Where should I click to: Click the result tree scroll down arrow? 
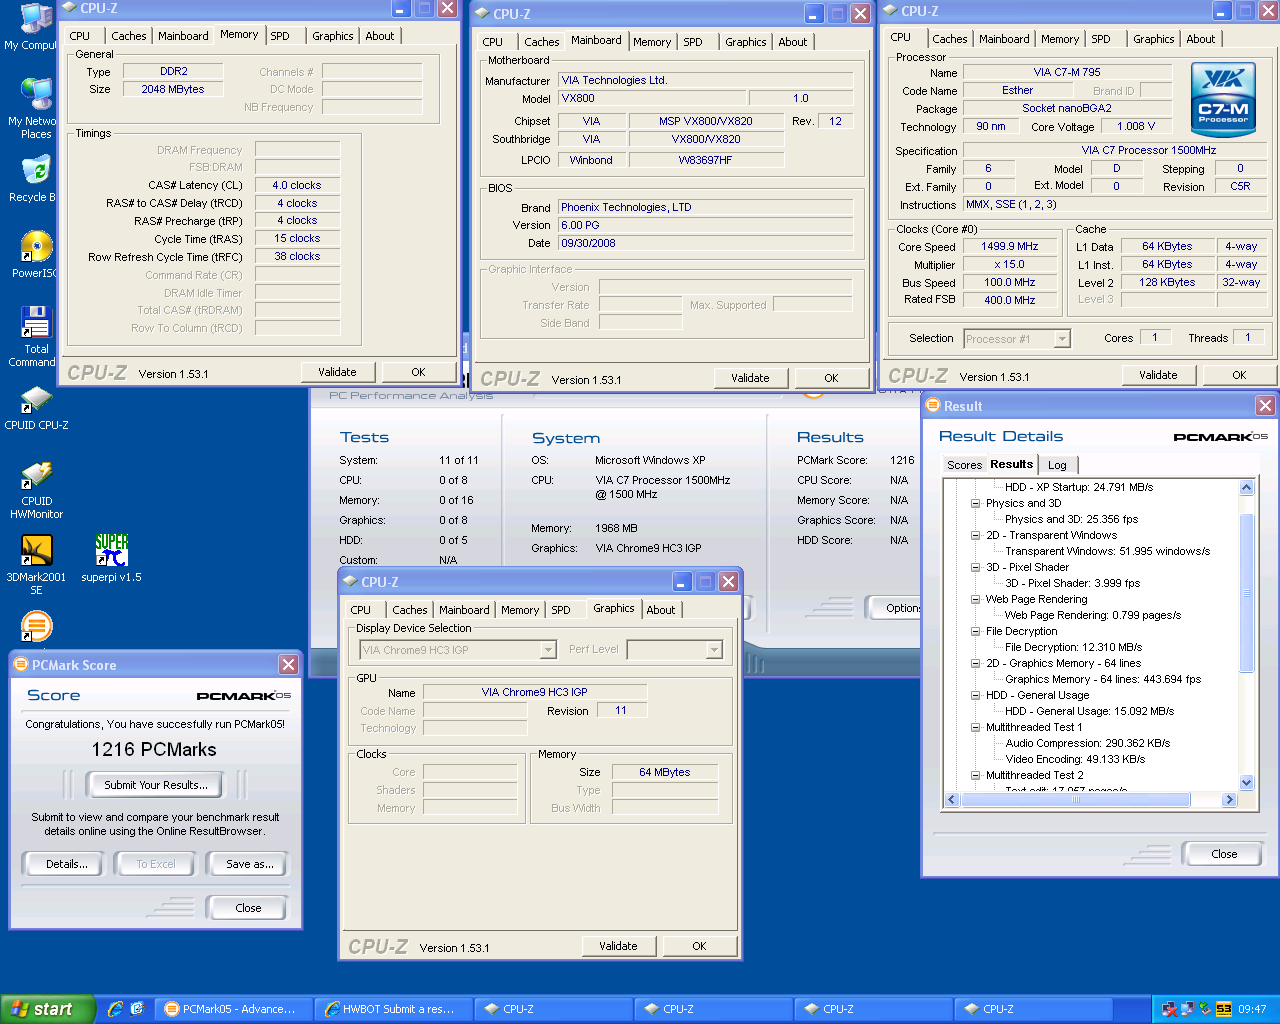coord(1246,783)
